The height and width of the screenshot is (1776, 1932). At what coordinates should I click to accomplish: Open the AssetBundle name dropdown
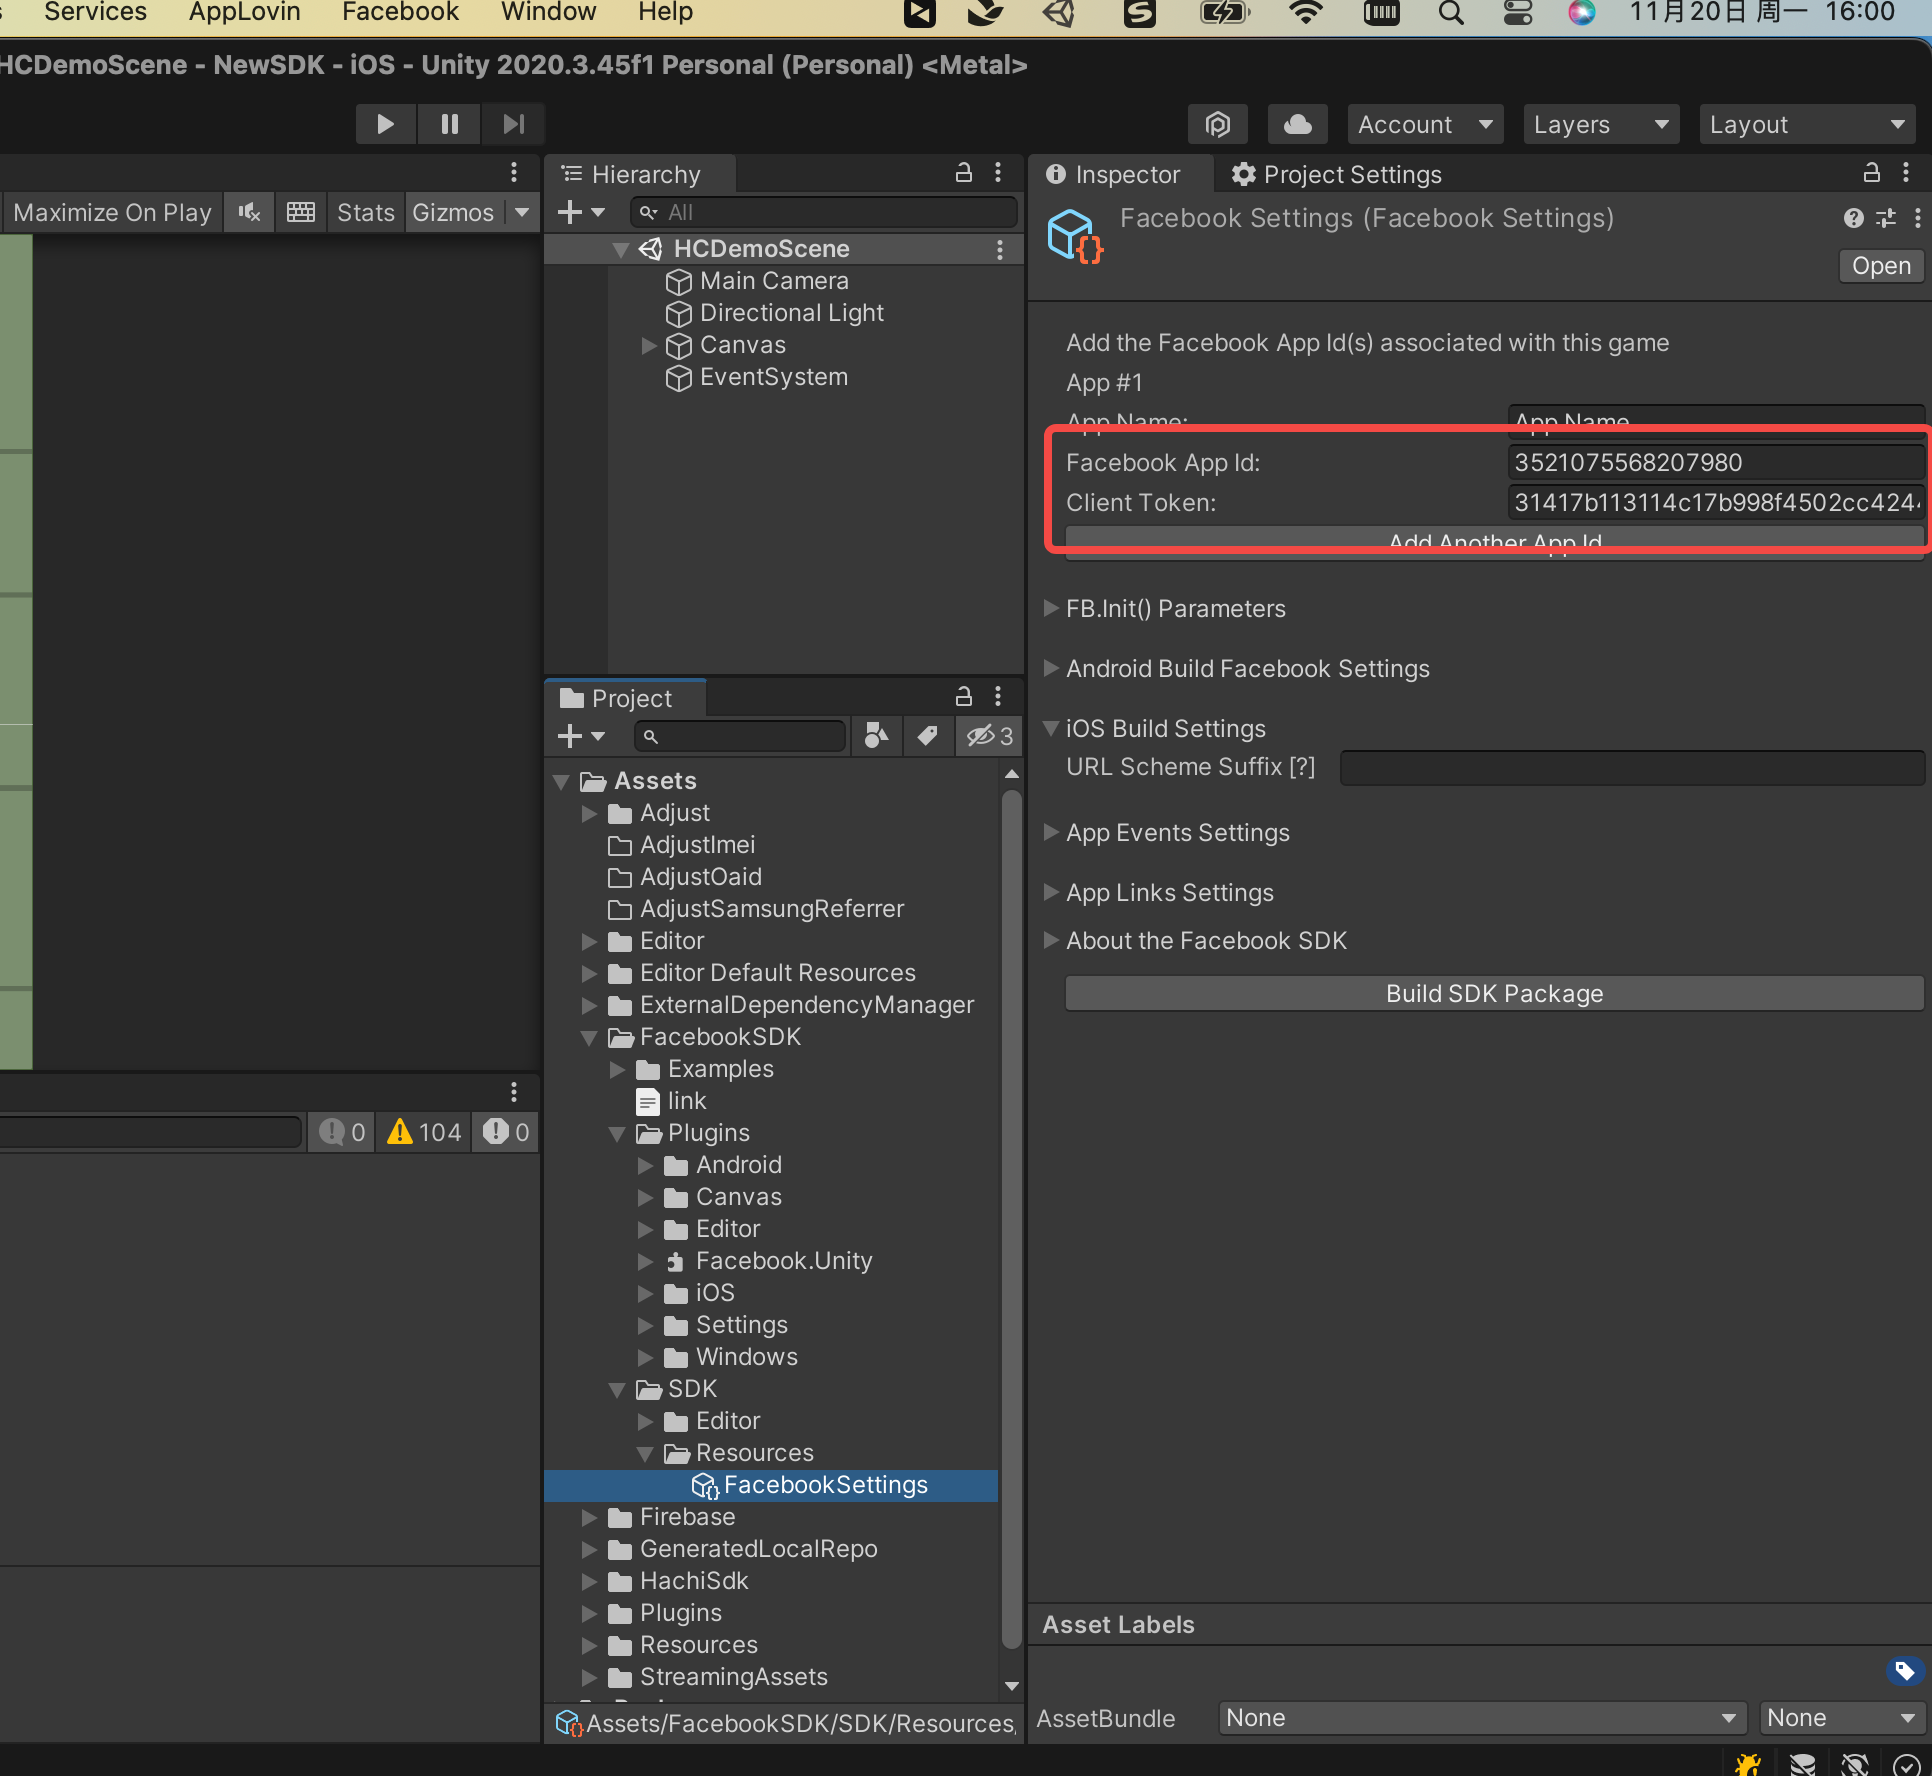1482,1718
